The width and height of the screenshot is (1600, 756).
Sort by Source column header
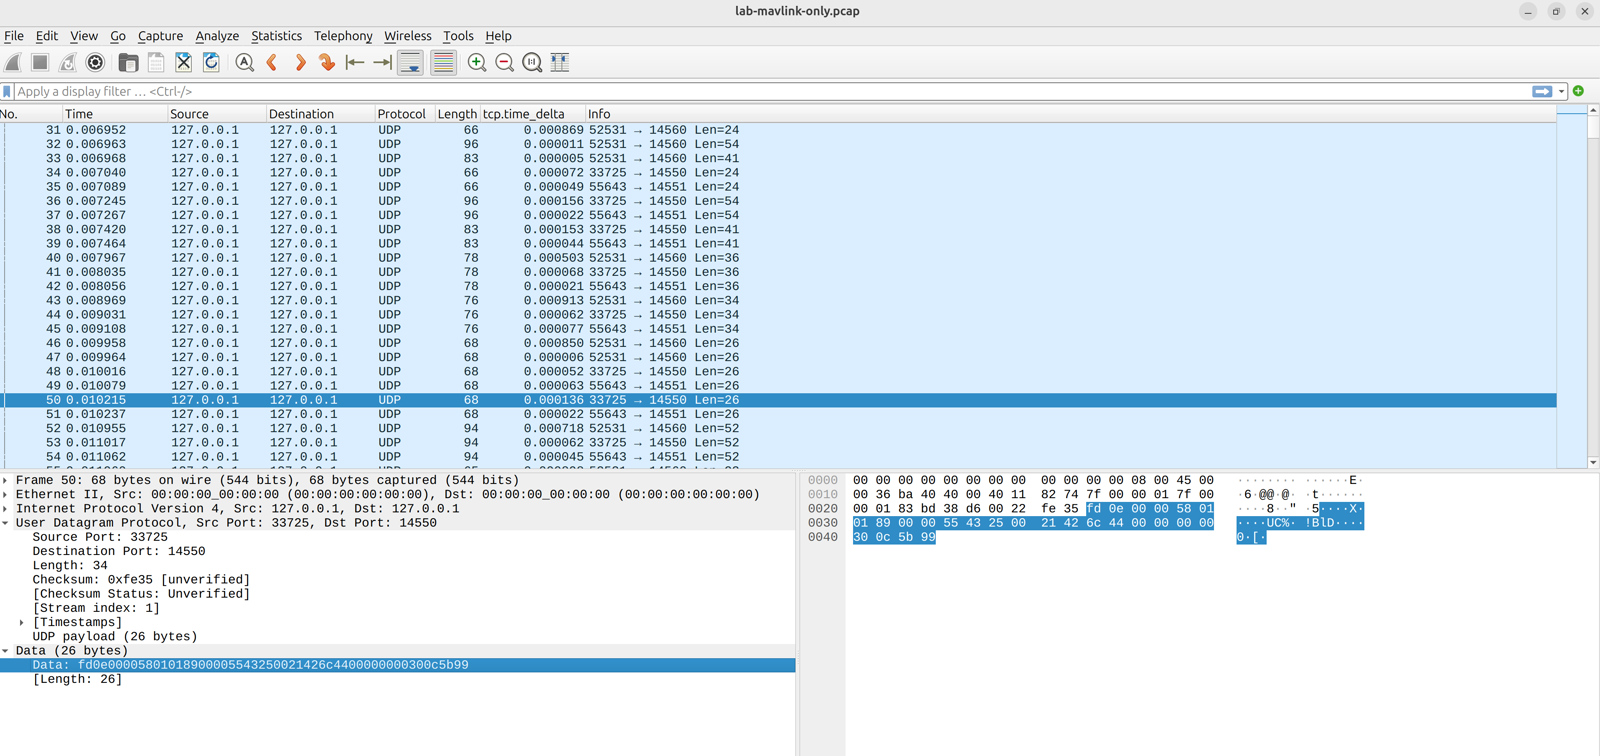tap(217, 114)
